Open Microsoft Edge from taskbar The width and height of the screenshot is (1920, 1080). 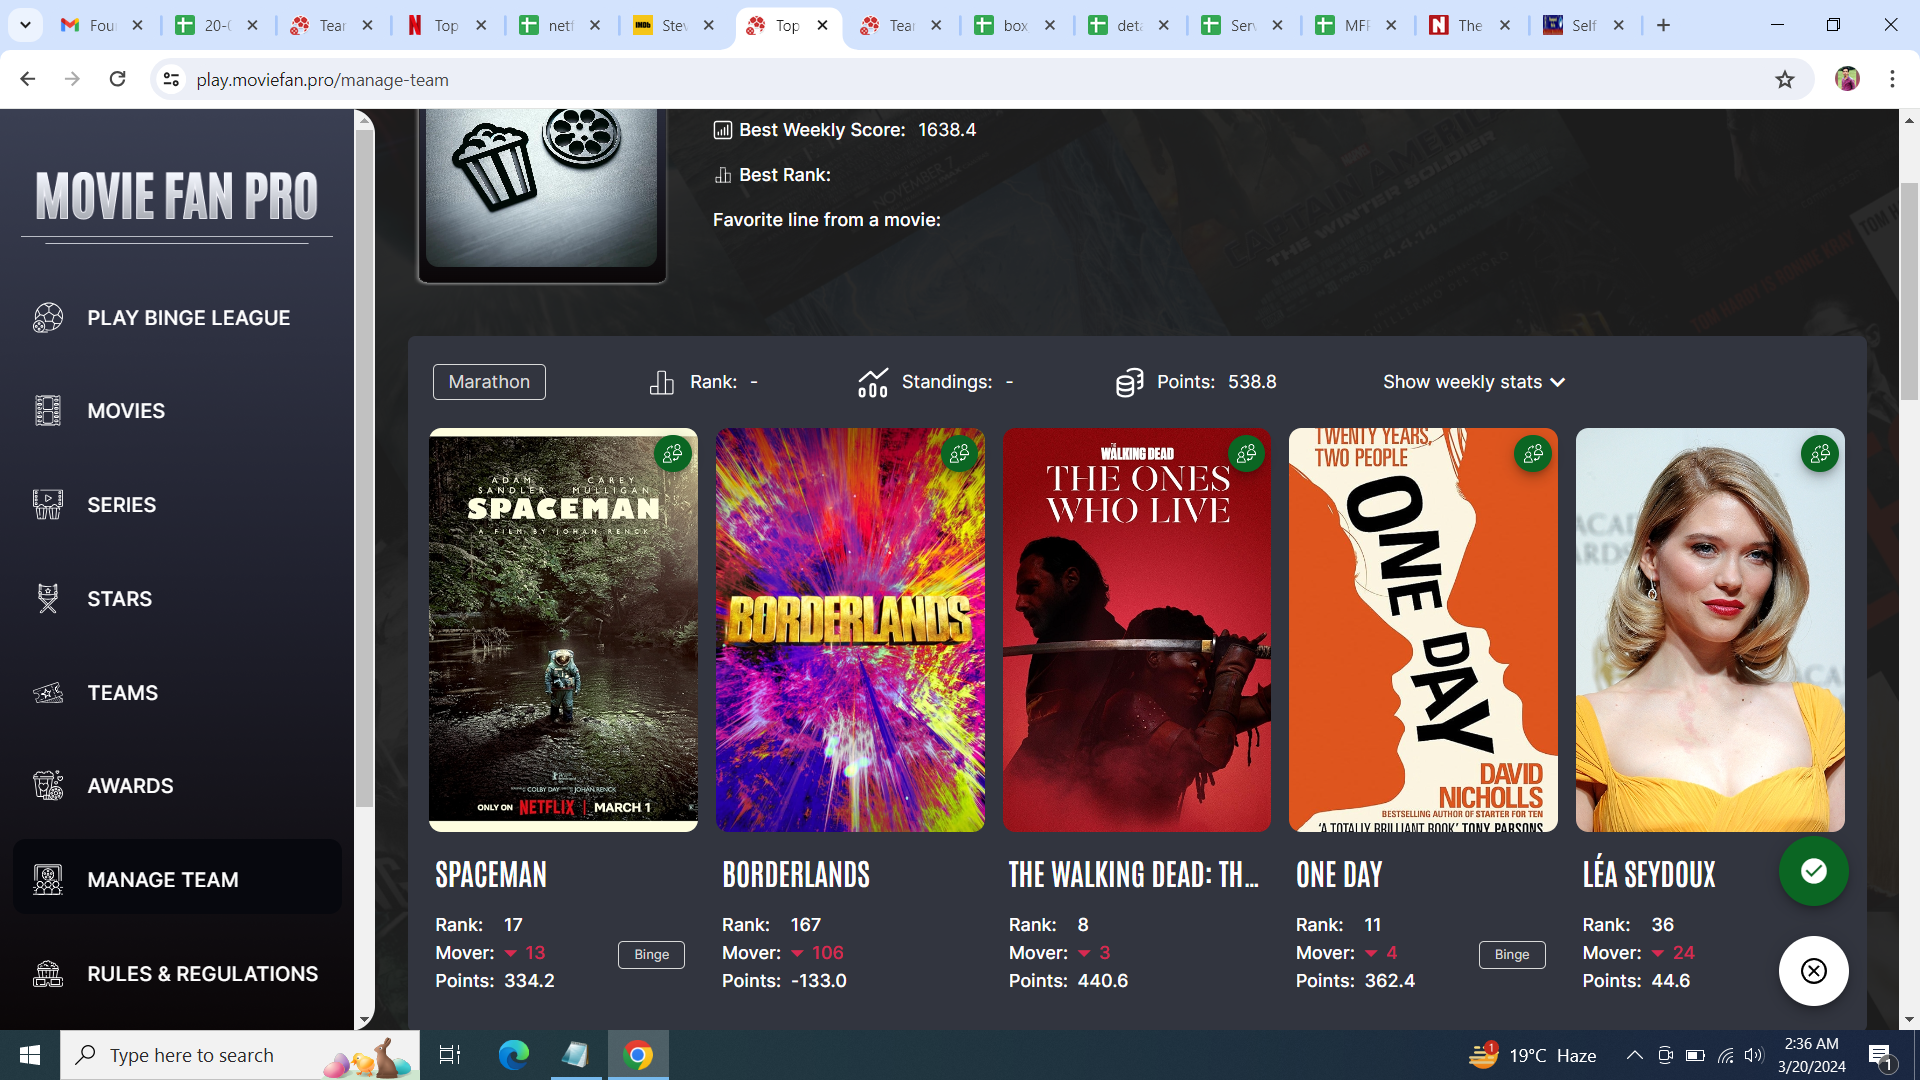tap(514, 1055)
